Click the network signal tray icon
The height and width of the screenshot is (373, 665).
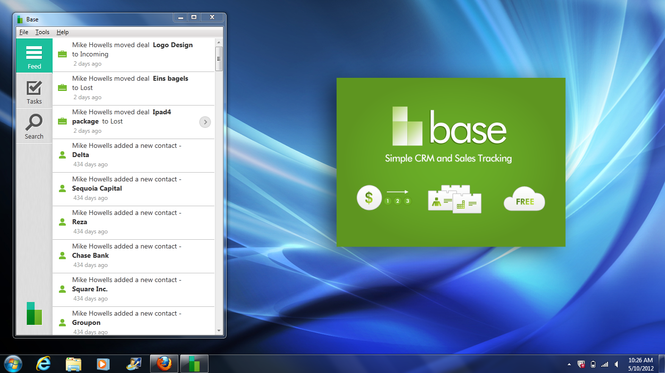click(605, 365)
